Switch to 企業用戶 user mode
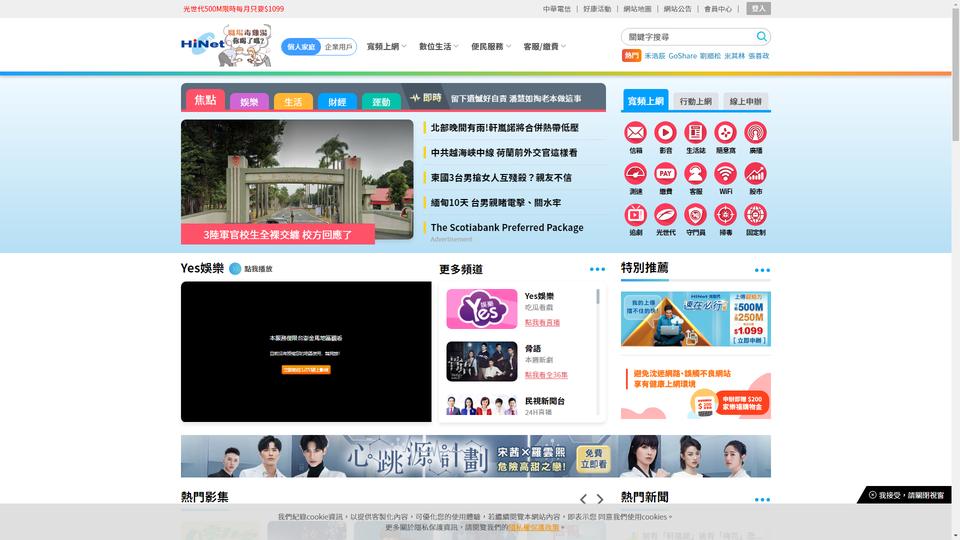This screenshot has height=540, width=960. pos(339,47)
